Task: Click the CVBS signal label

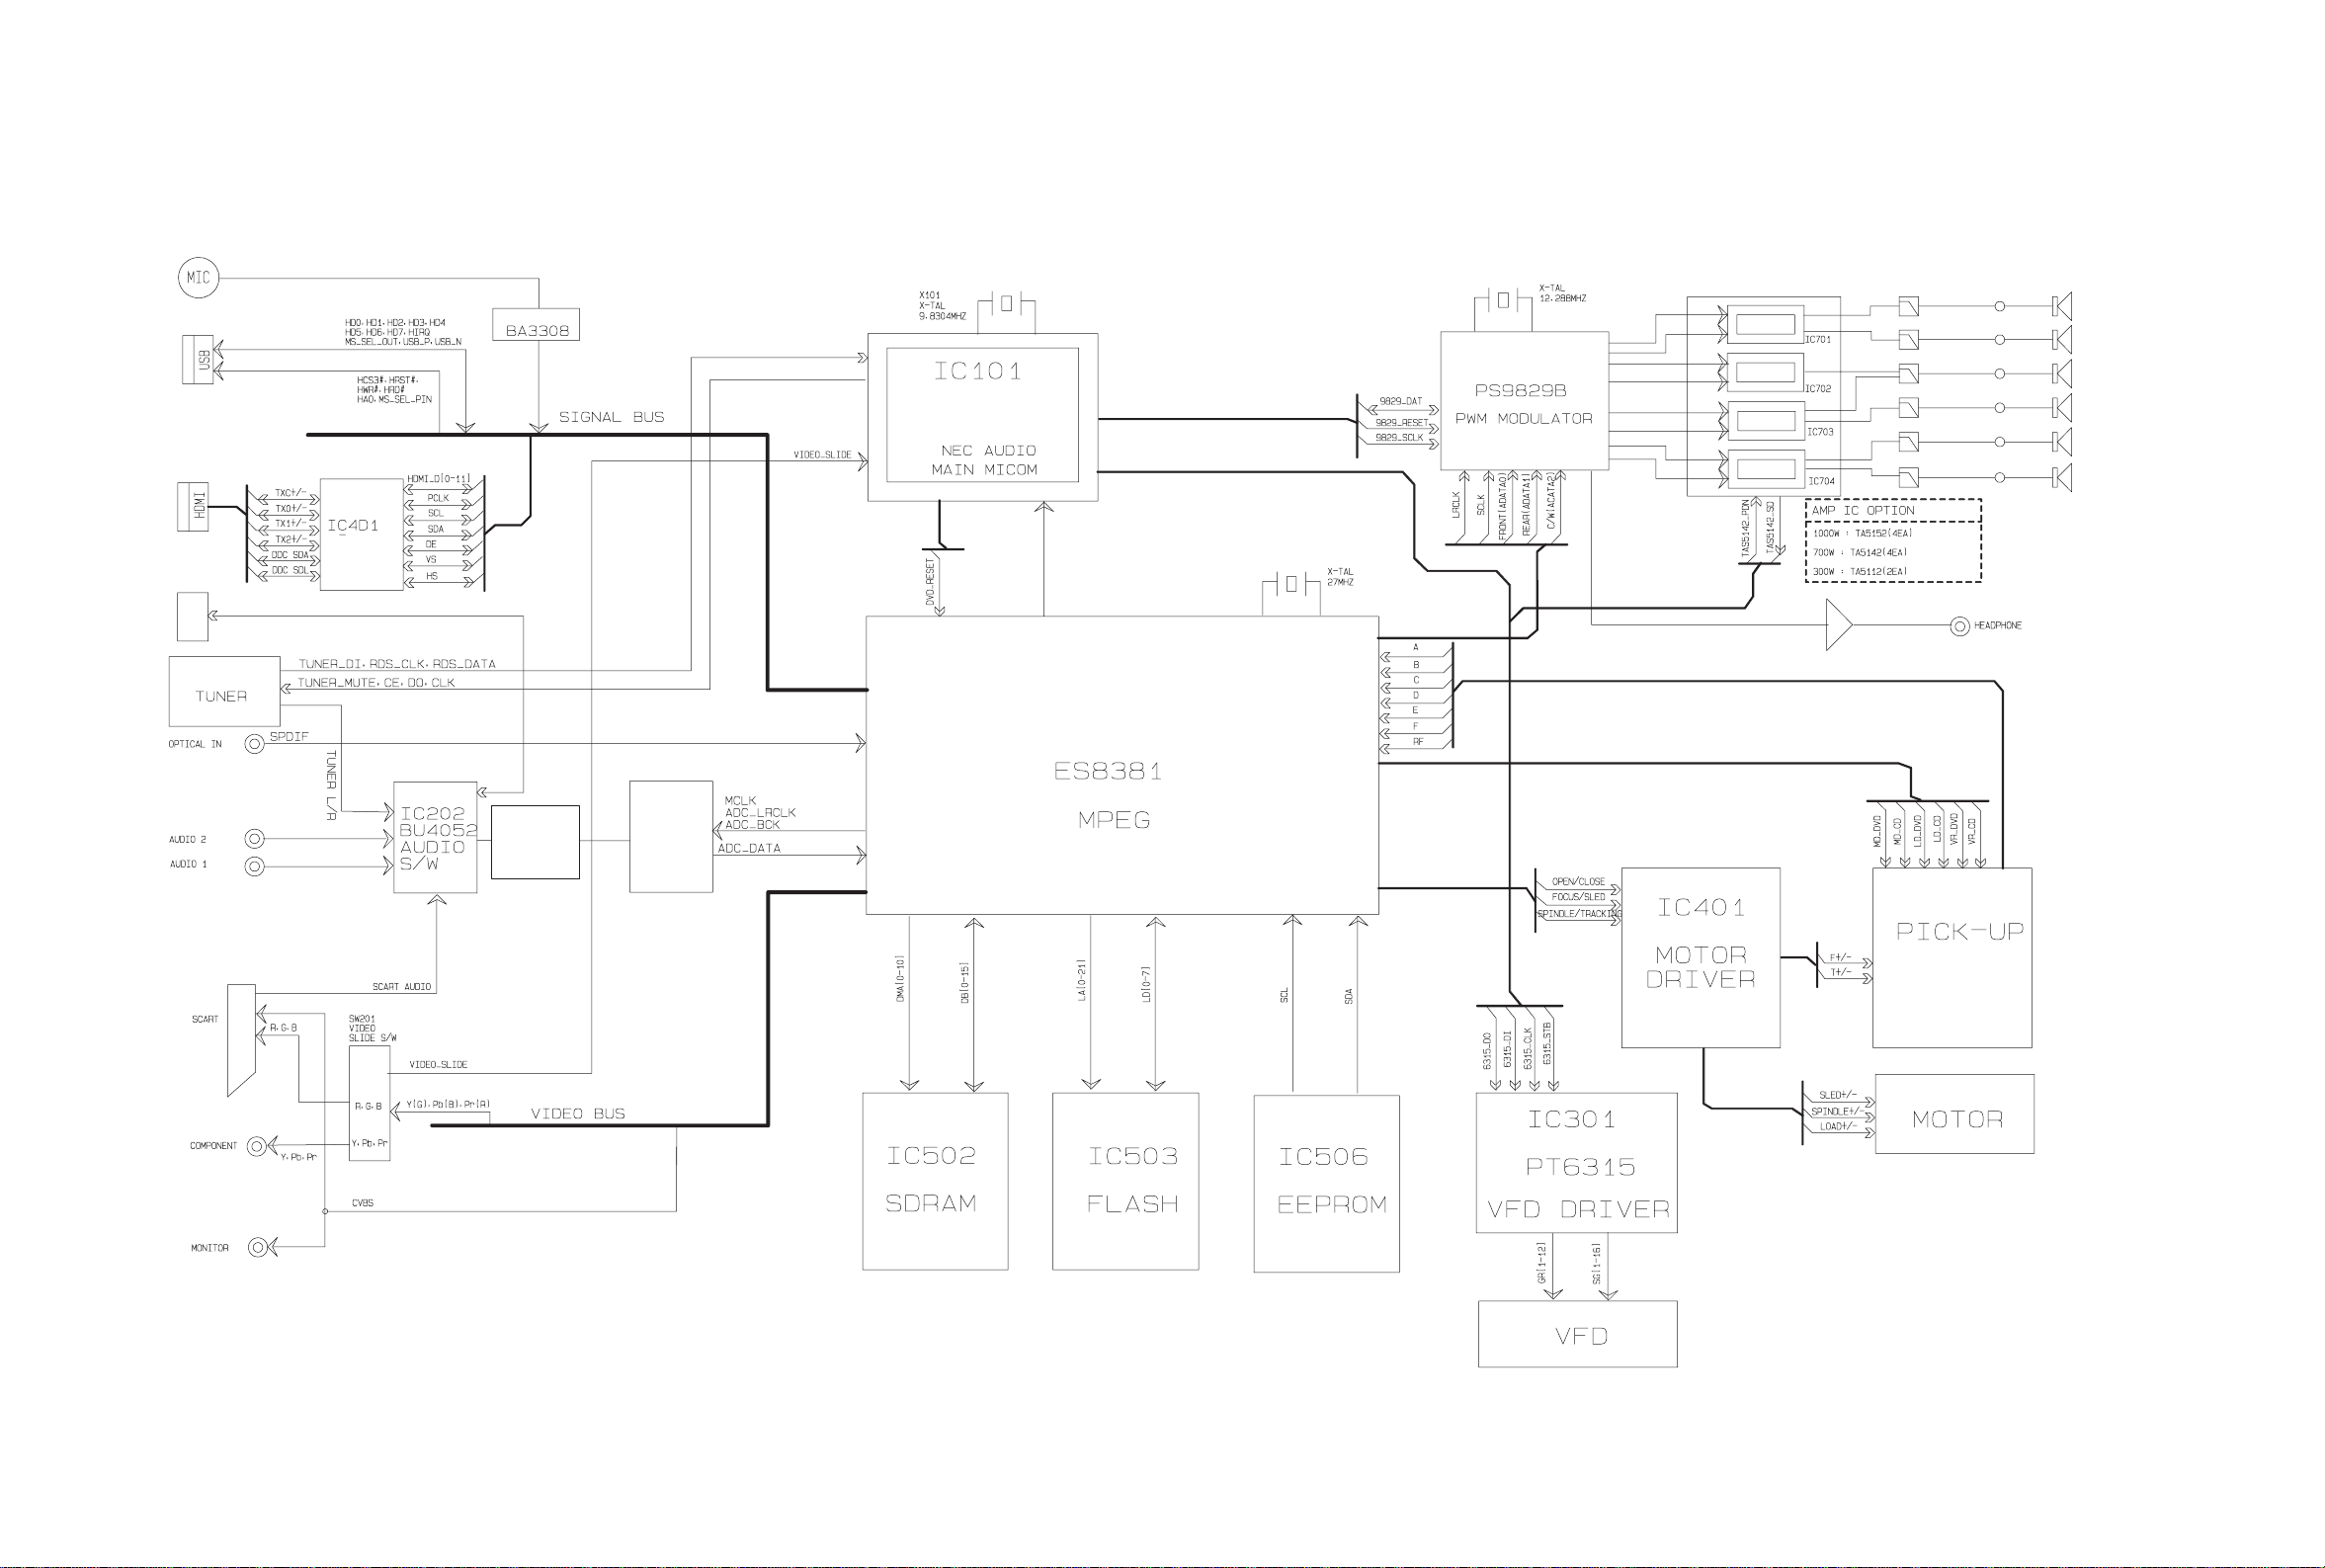Action: click(x=362, y=1203)
